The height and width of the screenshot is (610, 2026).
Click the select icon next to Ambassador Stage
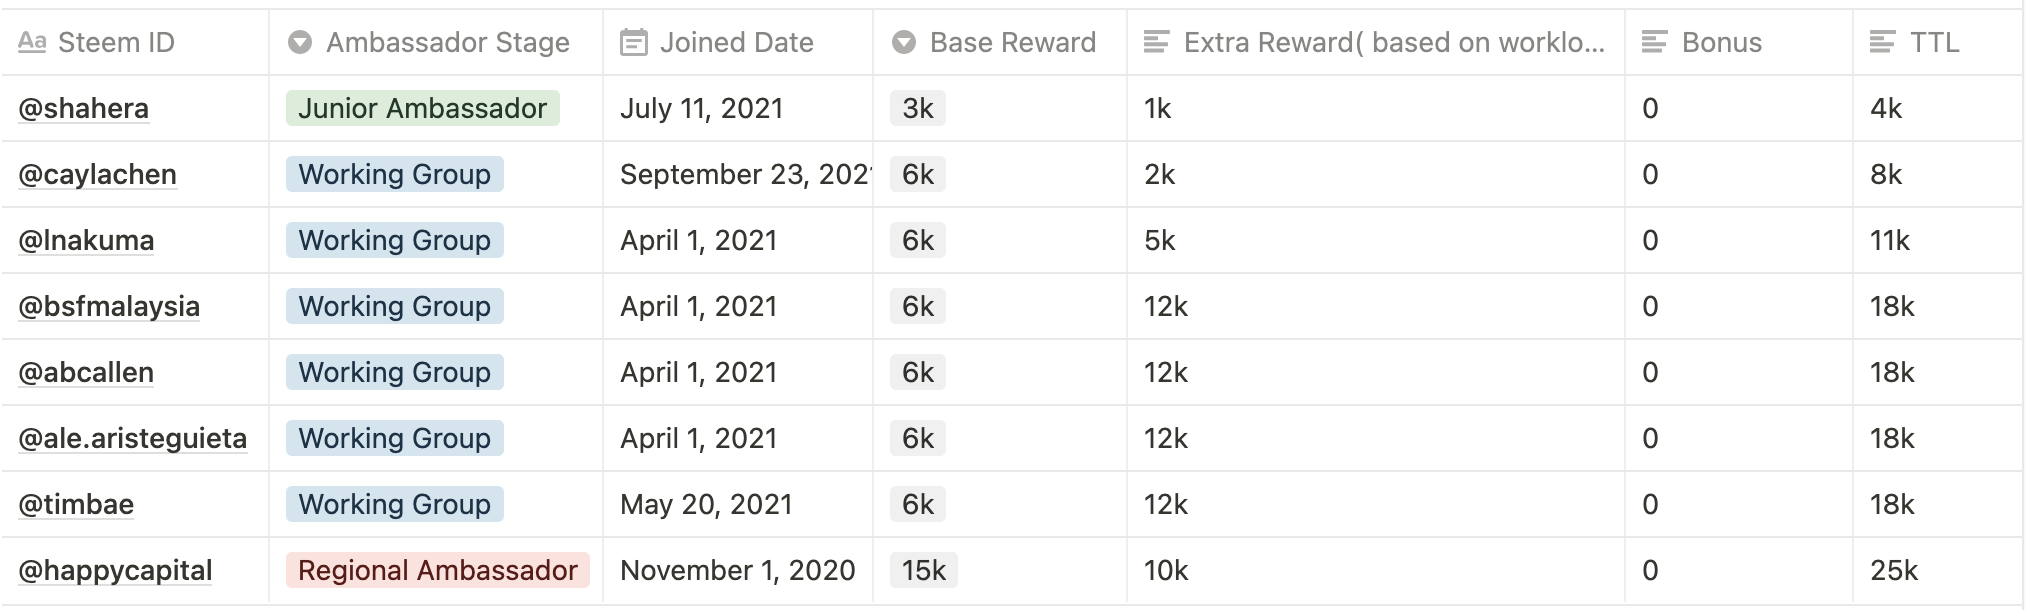(x=299, y=42)
